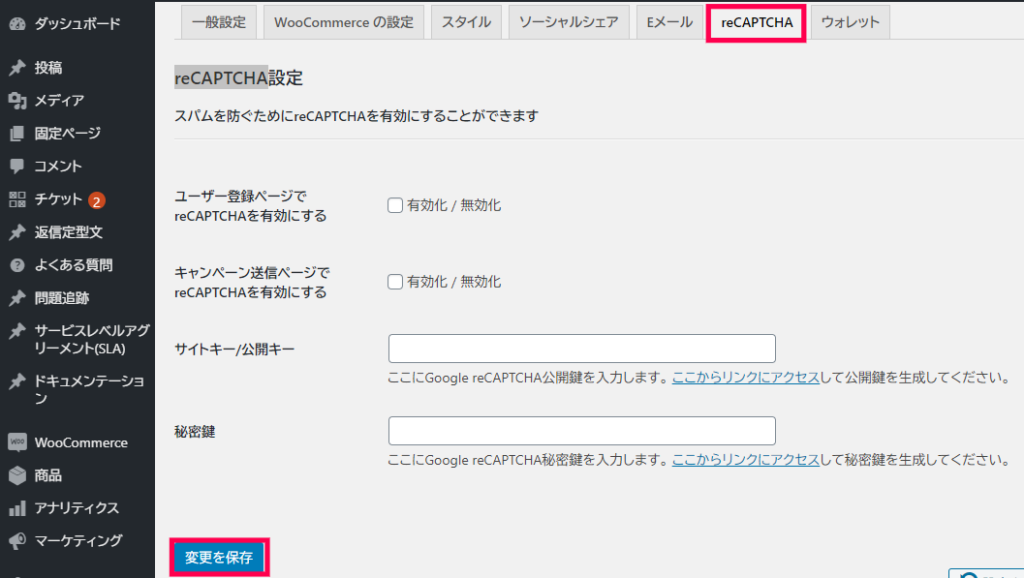The height and width of the screenshot is (578, 1024).
Task: Click the ticket count badge showing 2
Action: pyautogui.click(x=97, y=201)
